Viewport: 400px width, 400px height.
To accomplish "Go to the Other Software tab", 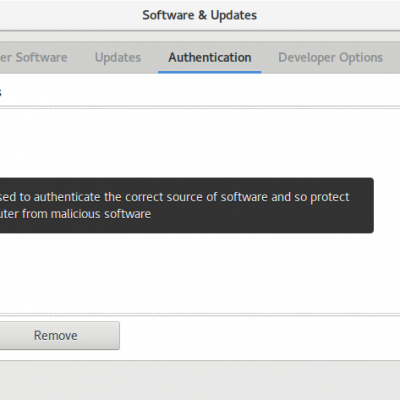I will click(x=34, y=57).
